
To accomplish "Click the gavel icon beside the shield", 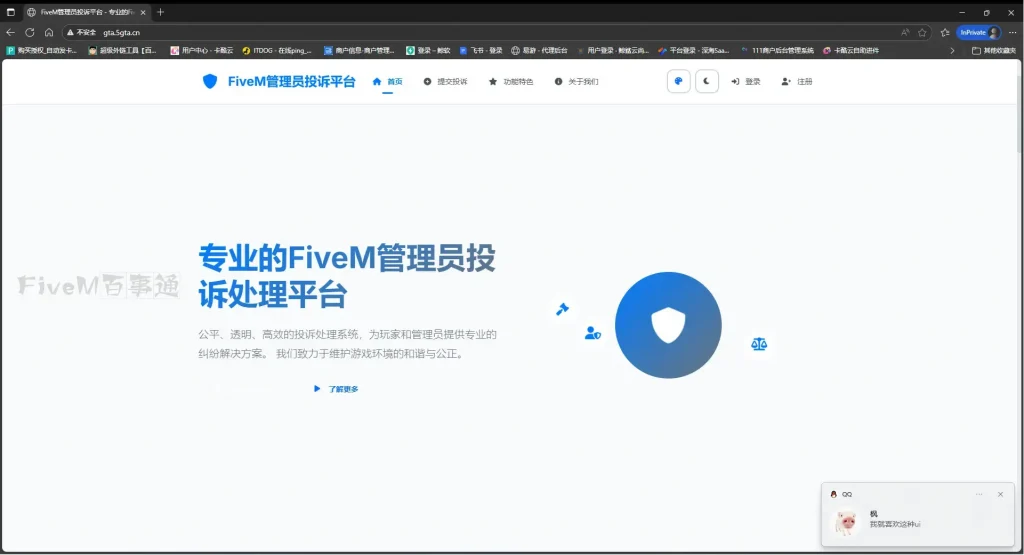I will (x=562, y=309).
